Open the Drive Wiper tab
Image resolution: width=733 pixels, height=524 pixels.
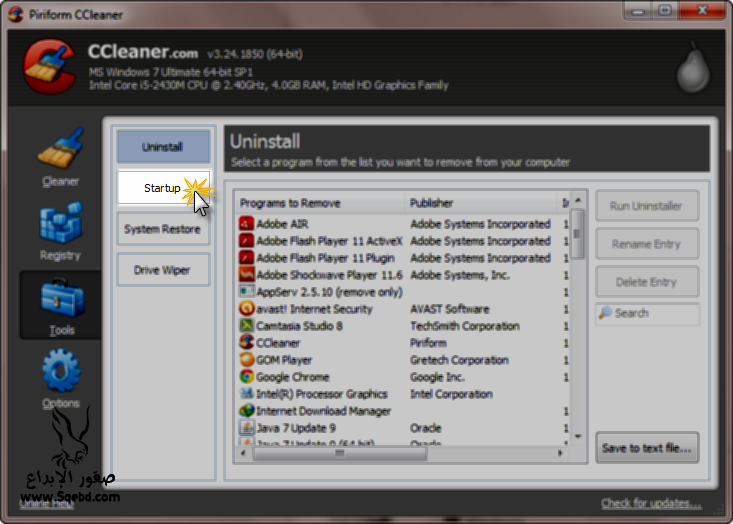(x=163, y=270)
